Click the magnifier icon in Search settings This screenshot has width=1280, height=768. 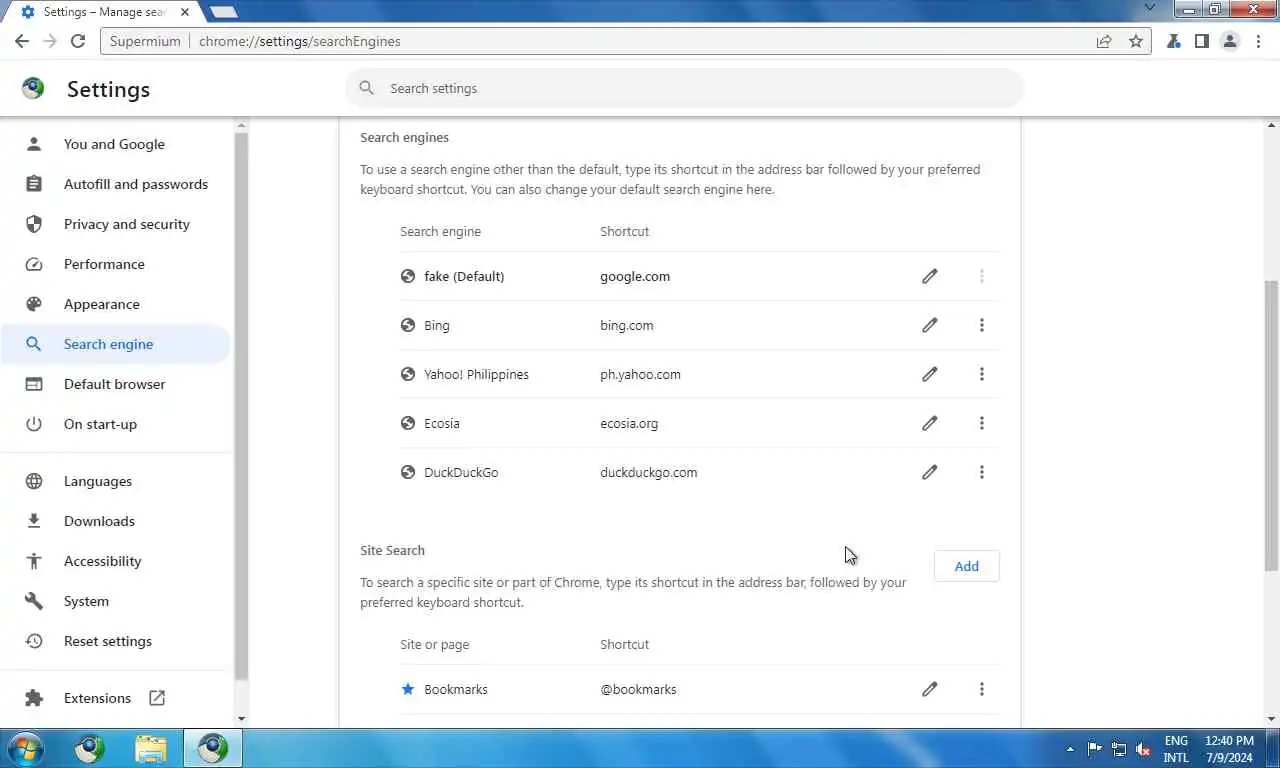(367, 88)
